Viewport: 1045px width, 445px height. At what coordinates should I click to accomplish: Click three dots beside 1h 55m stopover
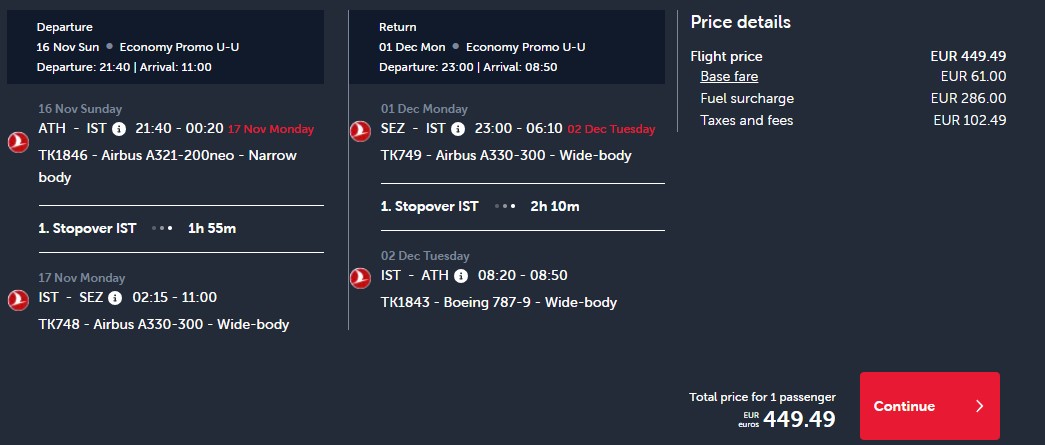163,228
